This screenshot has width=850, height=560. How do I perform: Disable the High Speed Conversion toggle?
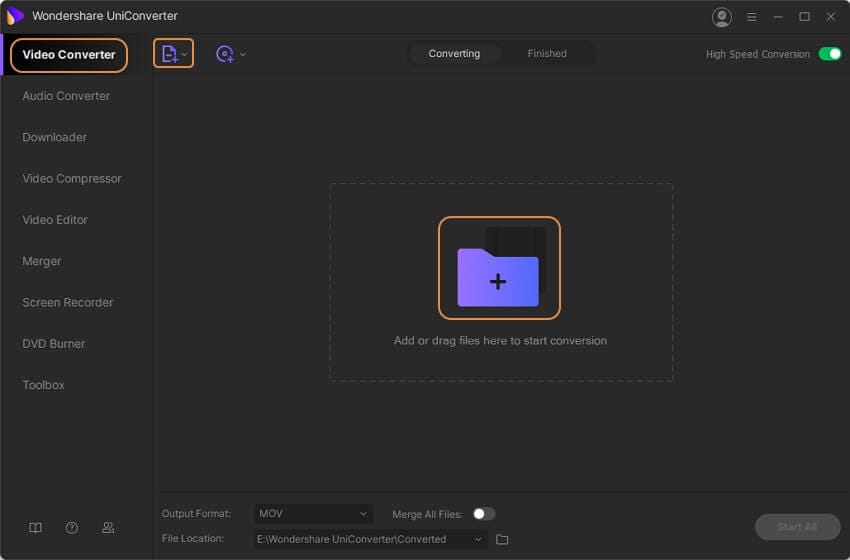830,54
